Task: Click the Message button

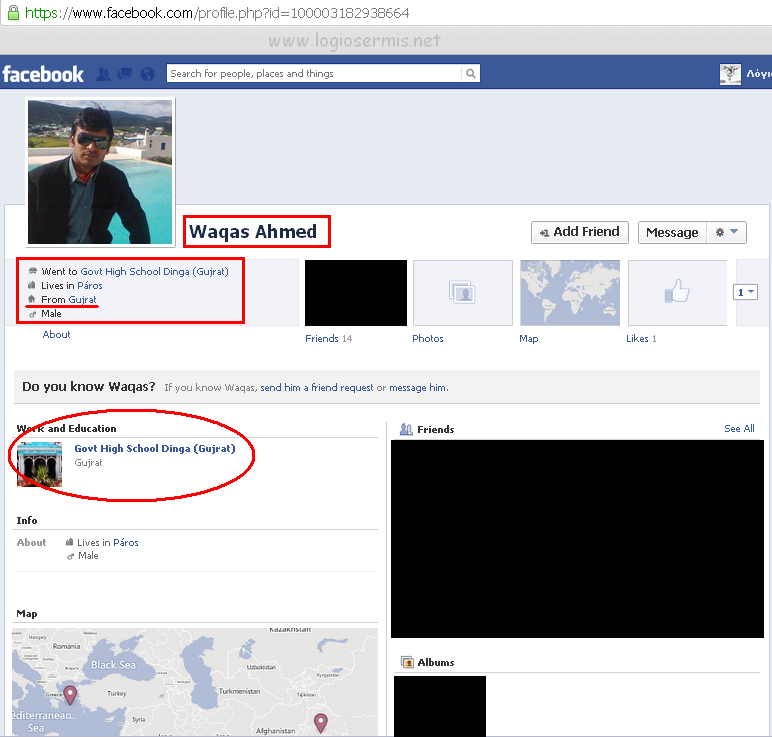Action: tap(672, 232)
